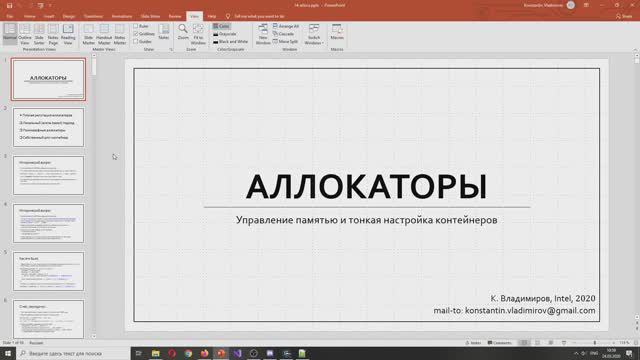Open the Notes Master view

click(x=120, y=34)
